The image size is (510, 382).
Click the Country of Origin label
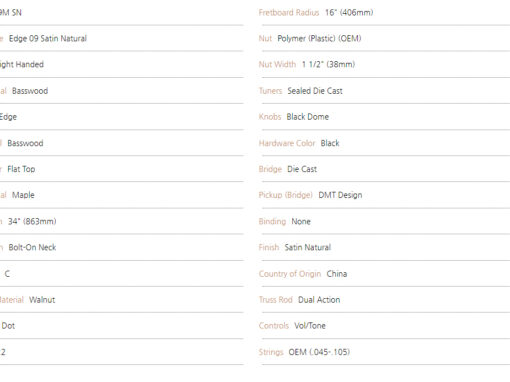click(x=290, y=274)
